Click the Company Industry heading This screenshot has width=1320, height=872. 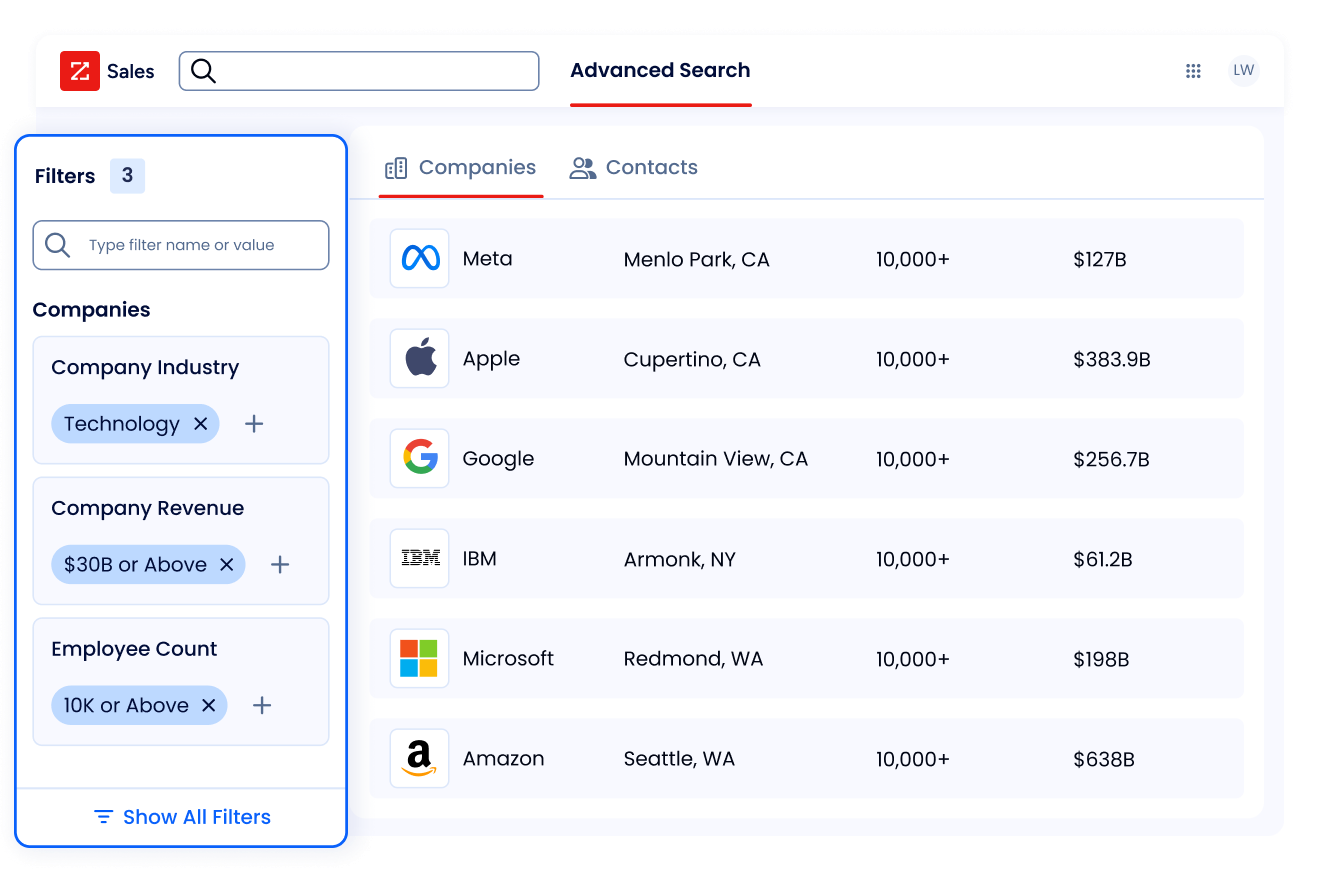[x=145, y=368]
